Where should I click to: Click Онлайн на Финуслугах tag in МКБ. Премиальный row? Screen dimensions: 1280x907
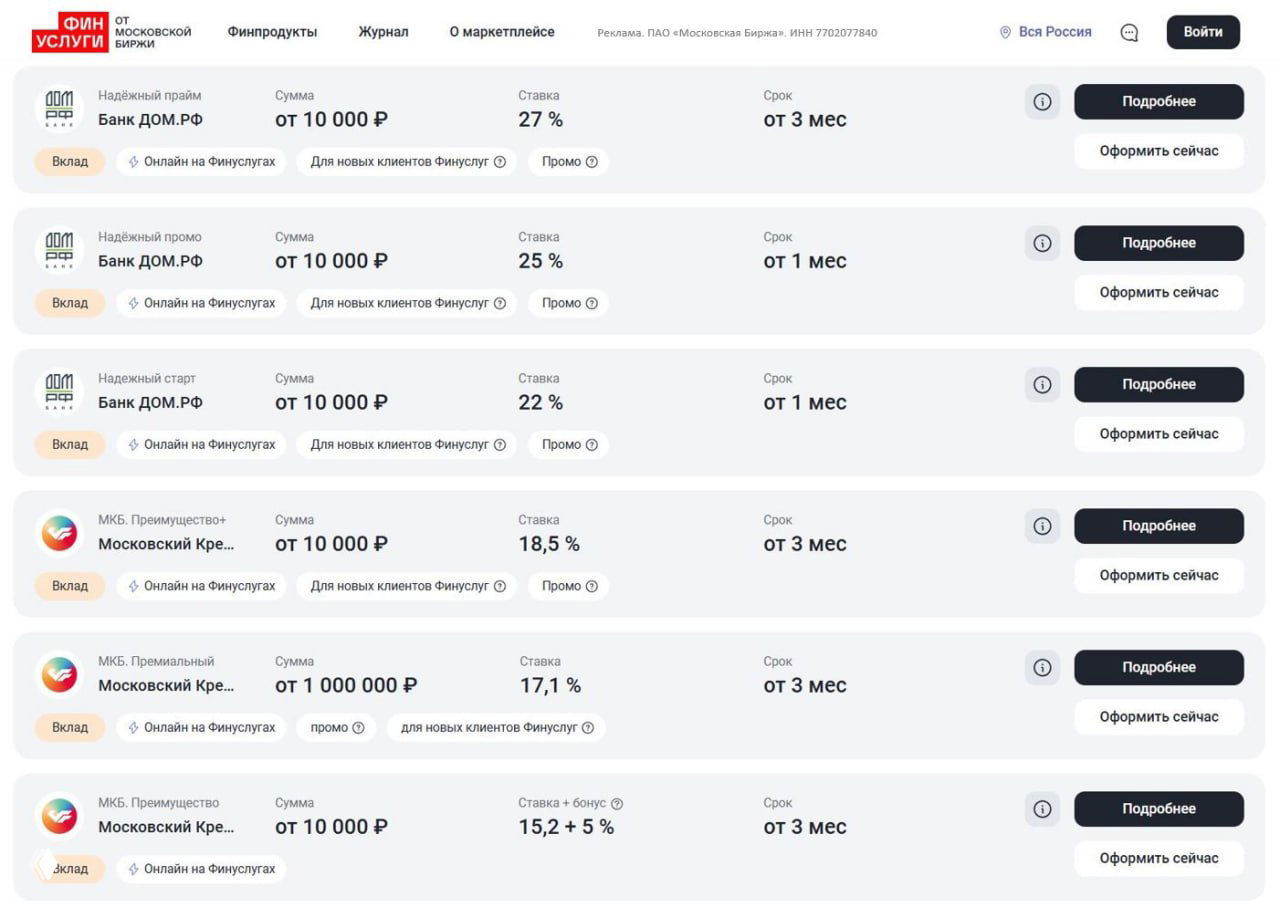[x=201, y=727]
